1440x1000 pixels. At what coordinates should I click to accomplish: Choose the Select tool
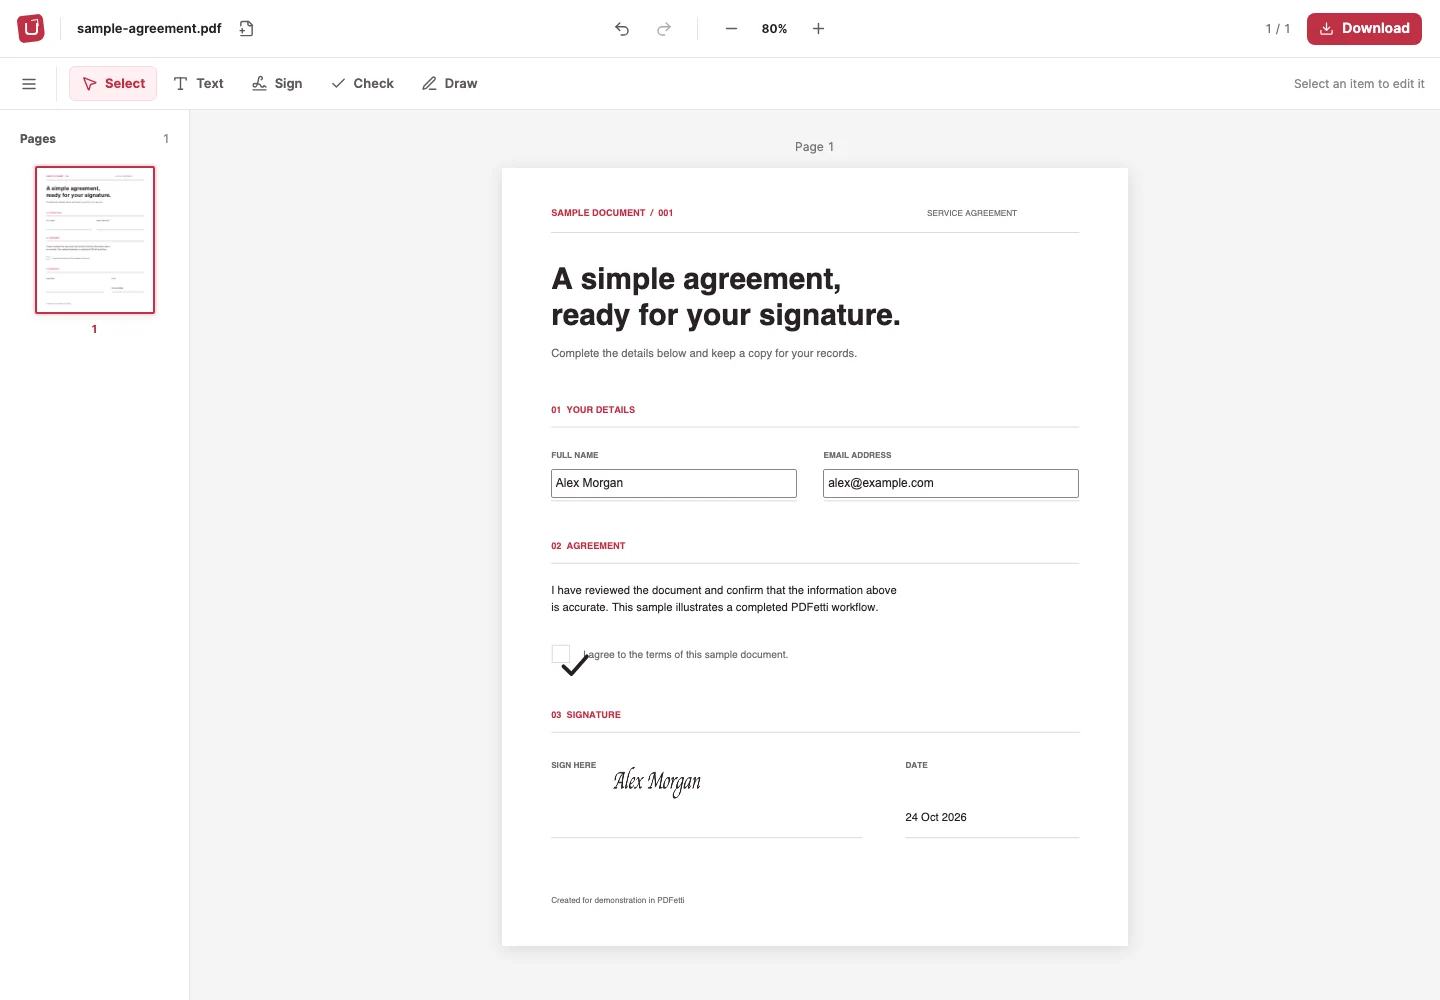tap(113, 84)
